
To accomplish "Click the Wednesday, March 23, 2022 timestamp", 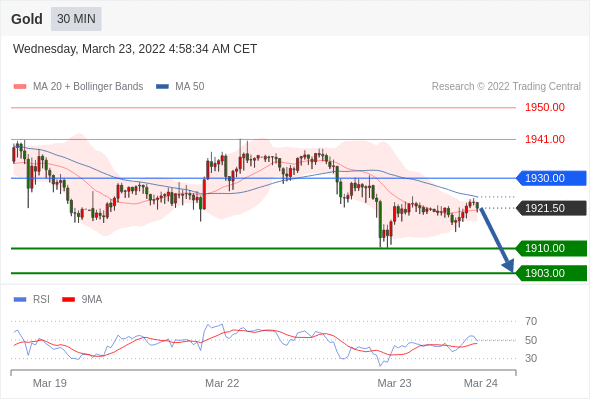I will pos(135,49).
